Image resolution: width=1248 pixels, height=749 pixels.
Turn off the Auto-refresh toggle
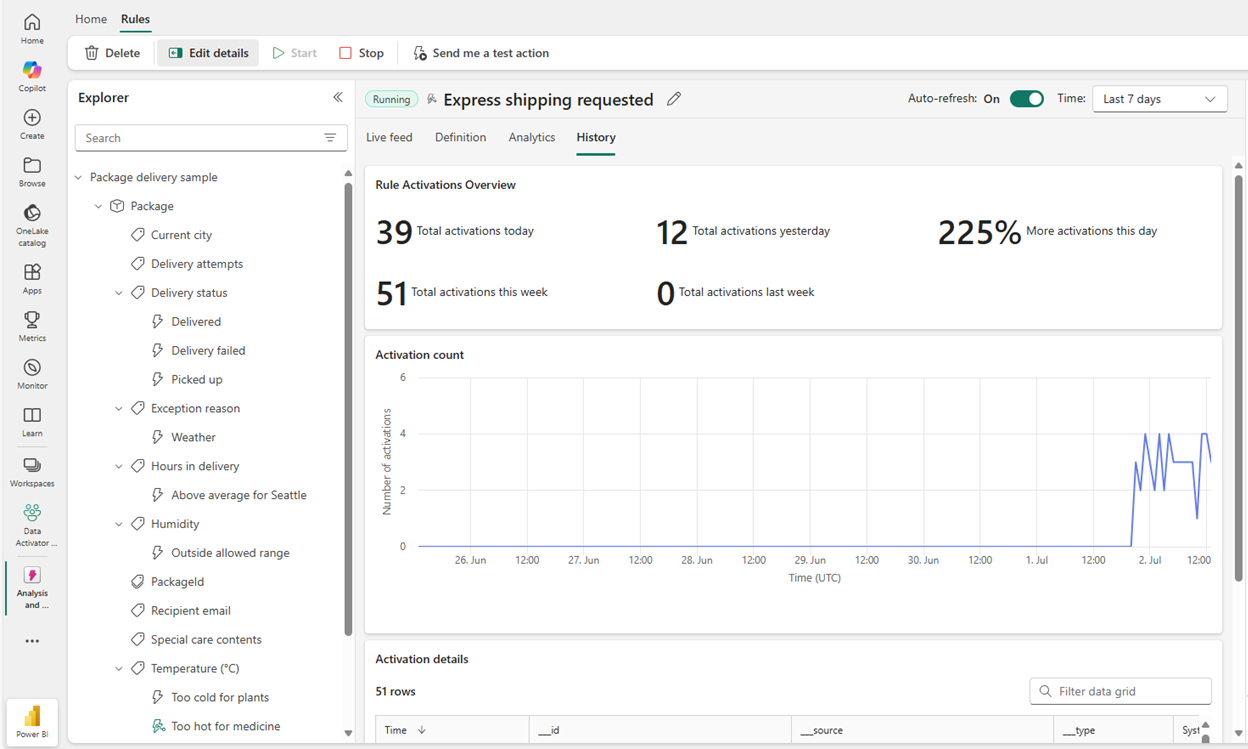click(1026, 99)
